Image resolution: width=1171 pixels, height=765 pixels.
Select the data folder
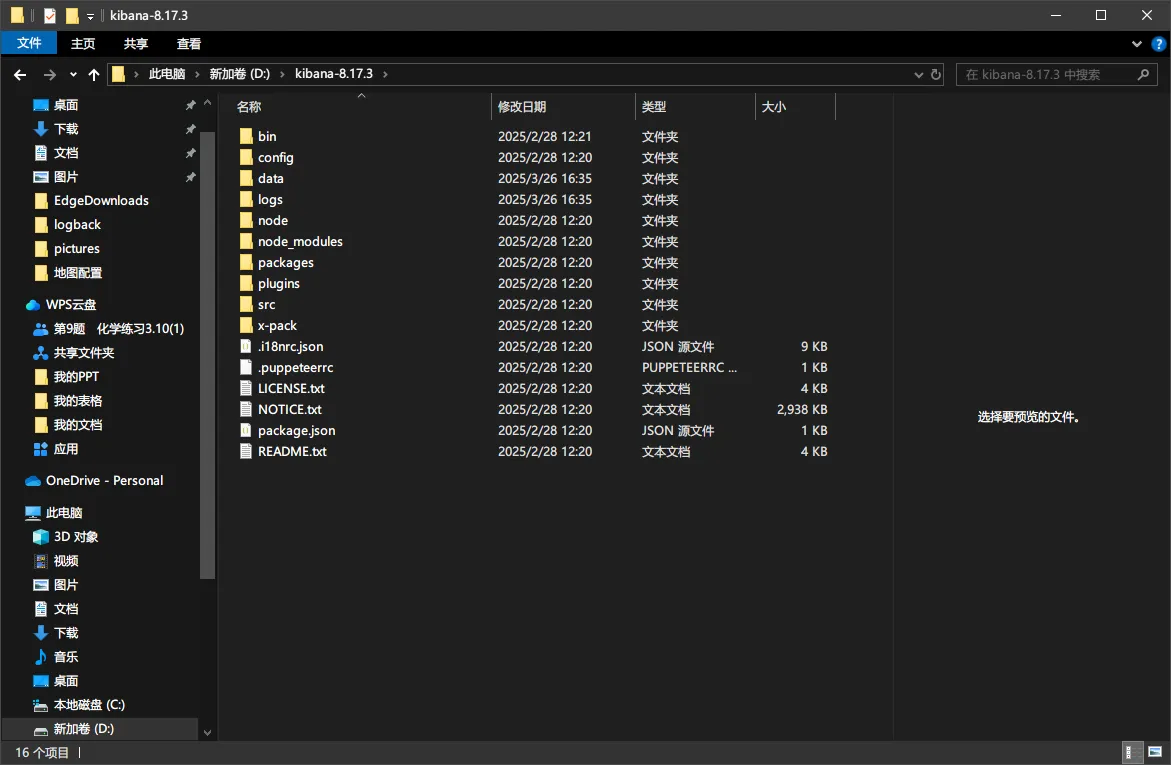click(x=270, y=179)
